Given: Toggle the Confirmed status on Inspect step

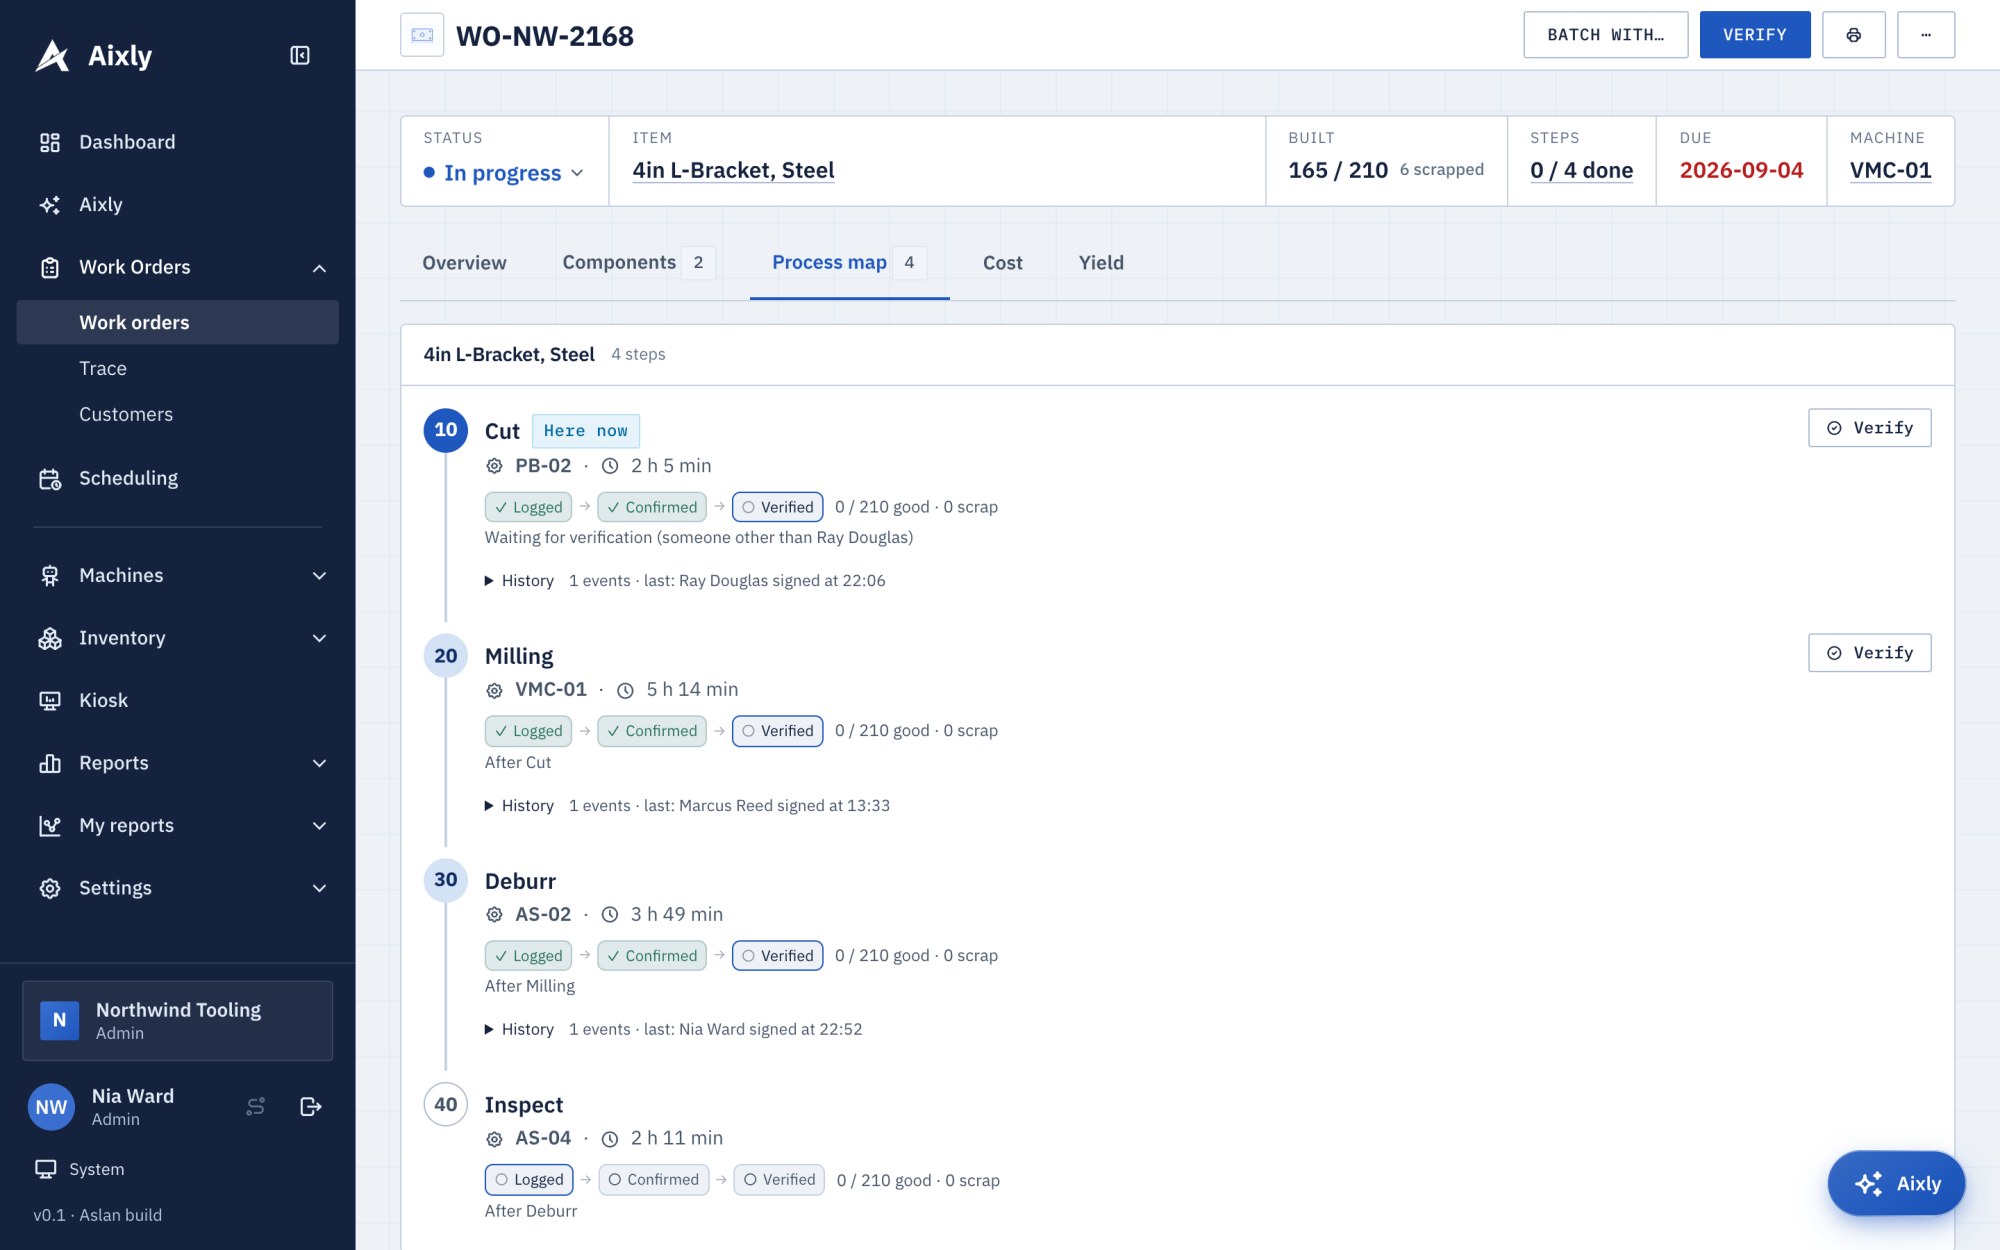Looking at the screenshot, I should click(x=654, y=1180).
